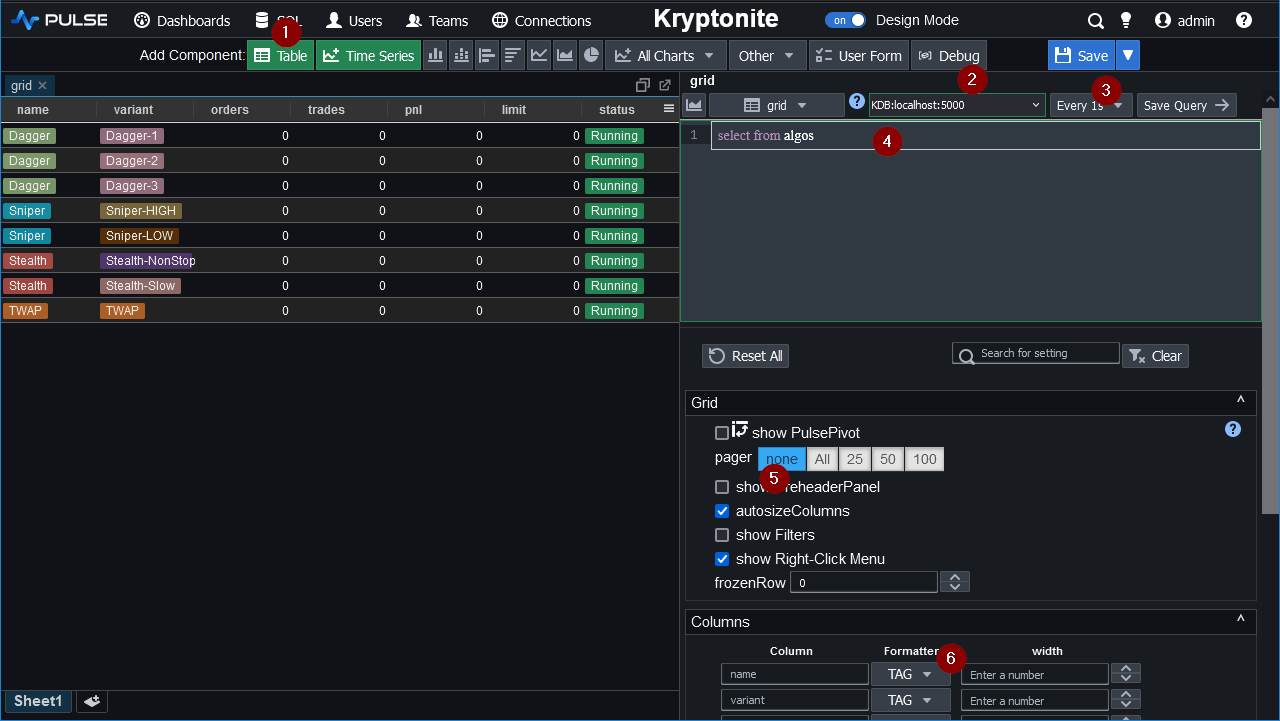The height and width of the screenshot is (721, 1280).
Task: Click frozenRow stepper arrows
Action: point(955,582)
